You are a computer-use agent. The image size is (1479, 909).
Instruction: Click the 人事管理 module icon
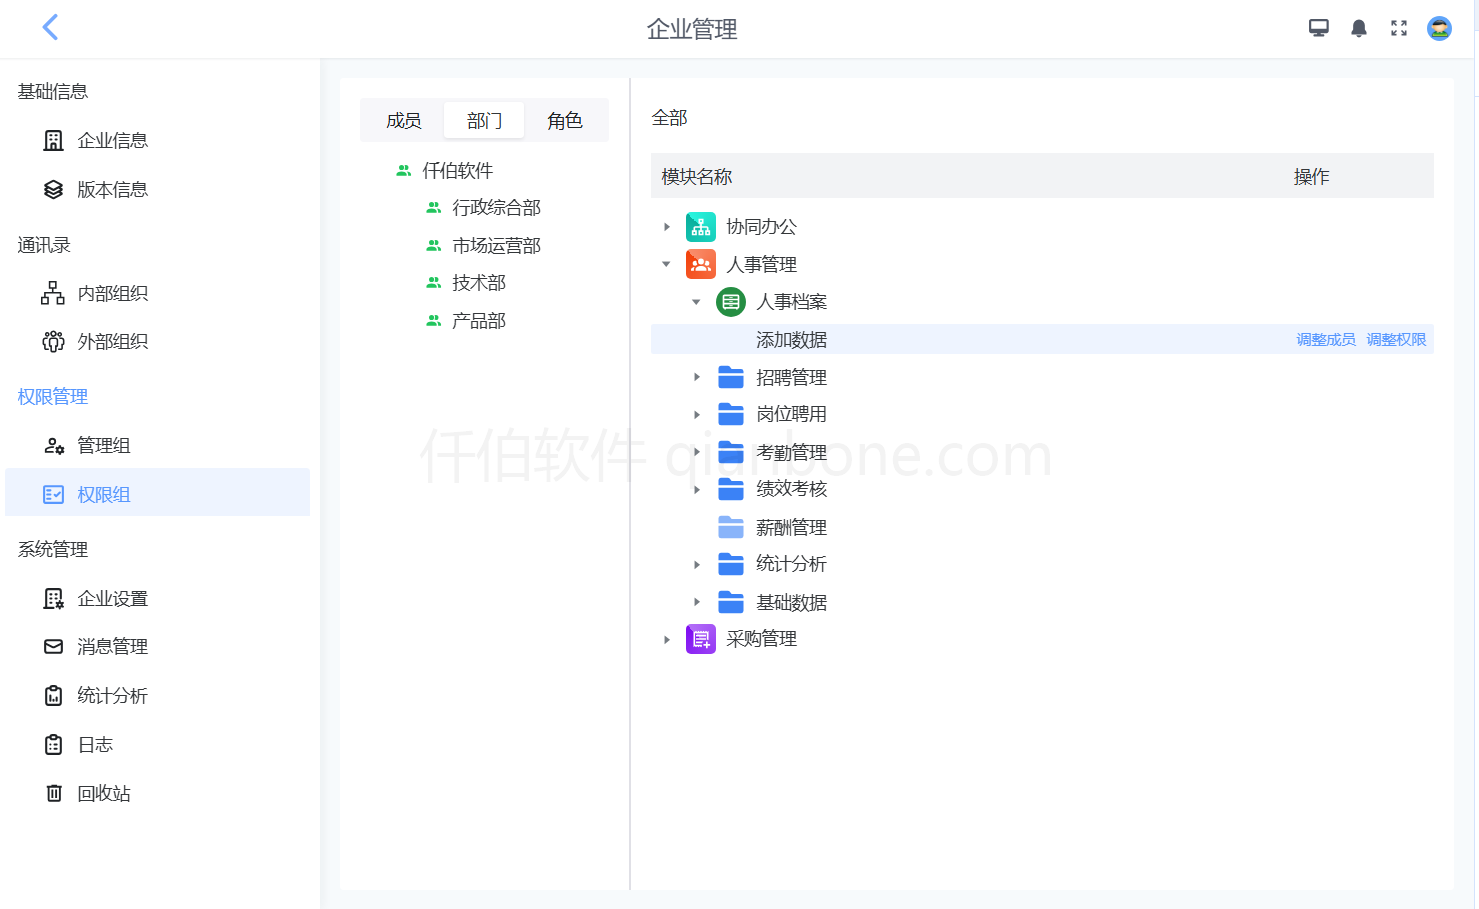coord(700,264)
